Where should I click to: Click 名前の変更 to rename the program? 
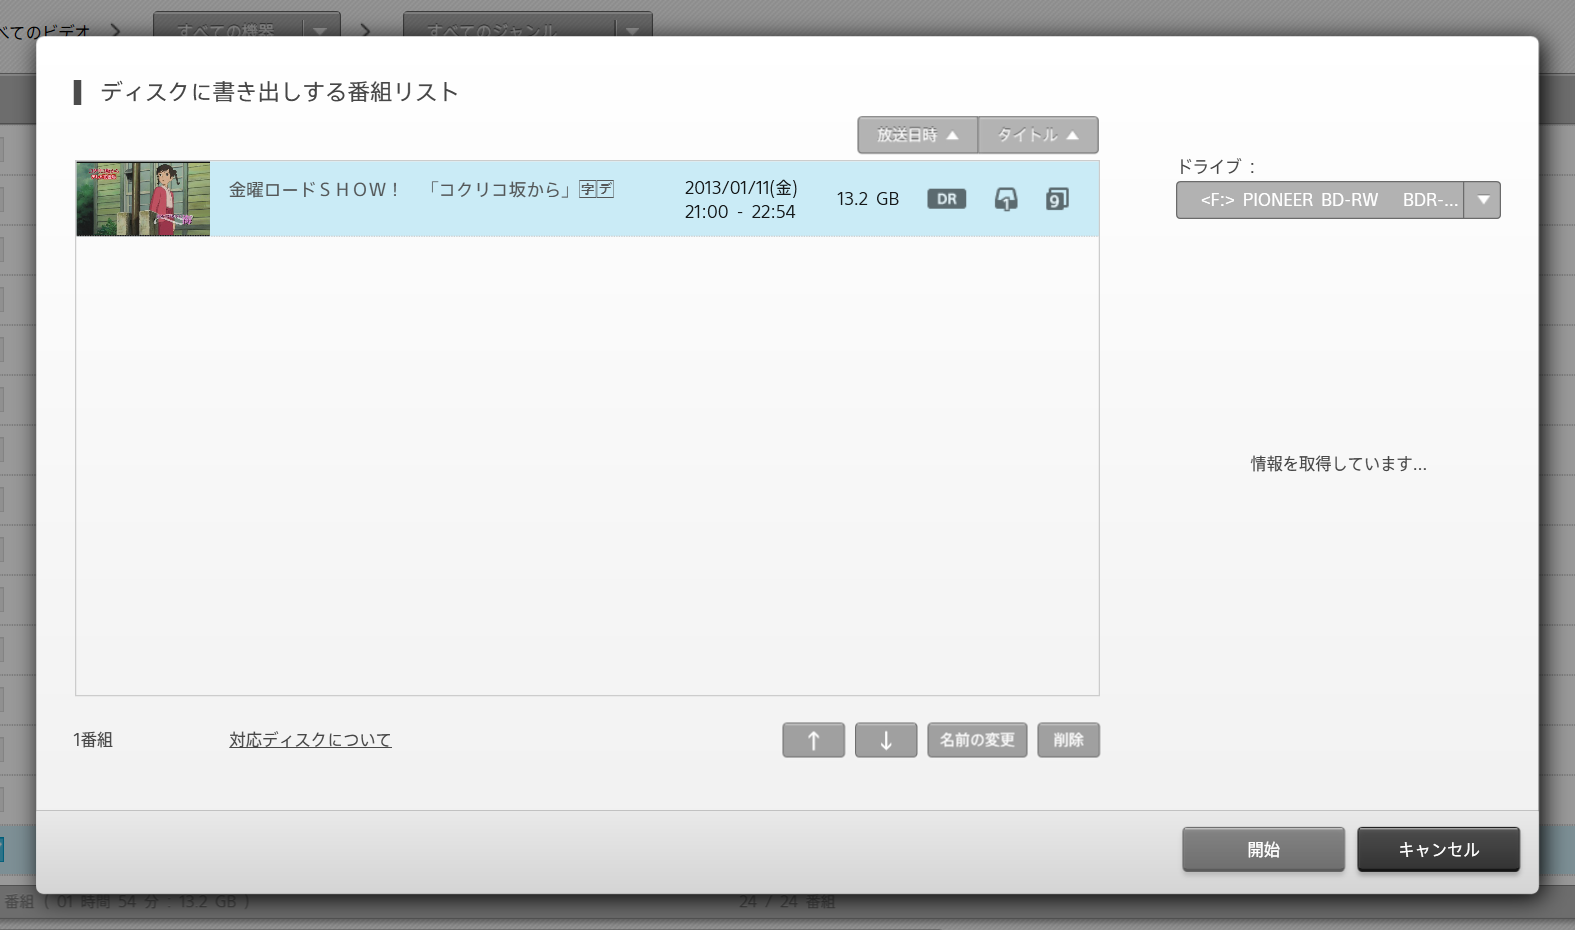point(976,740)
